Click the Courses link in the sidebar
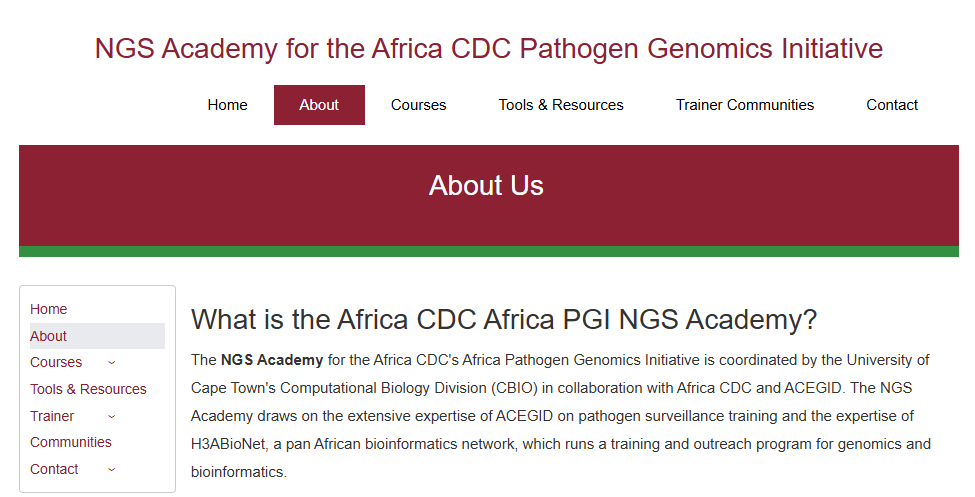Image resolution: width=975 pixels, height=497 pixels. click(56, 362)
